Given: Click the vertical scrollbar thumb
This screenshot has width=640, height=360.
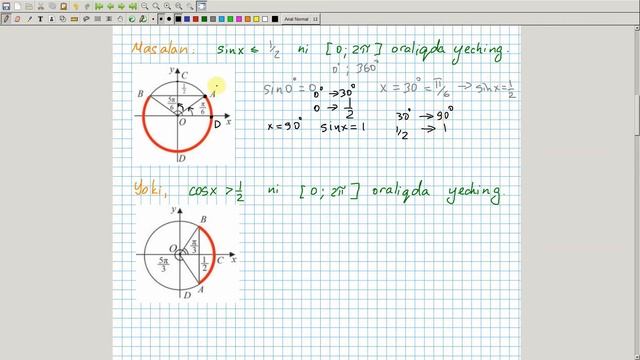Looking at the screenshot, I should [637, 116].
